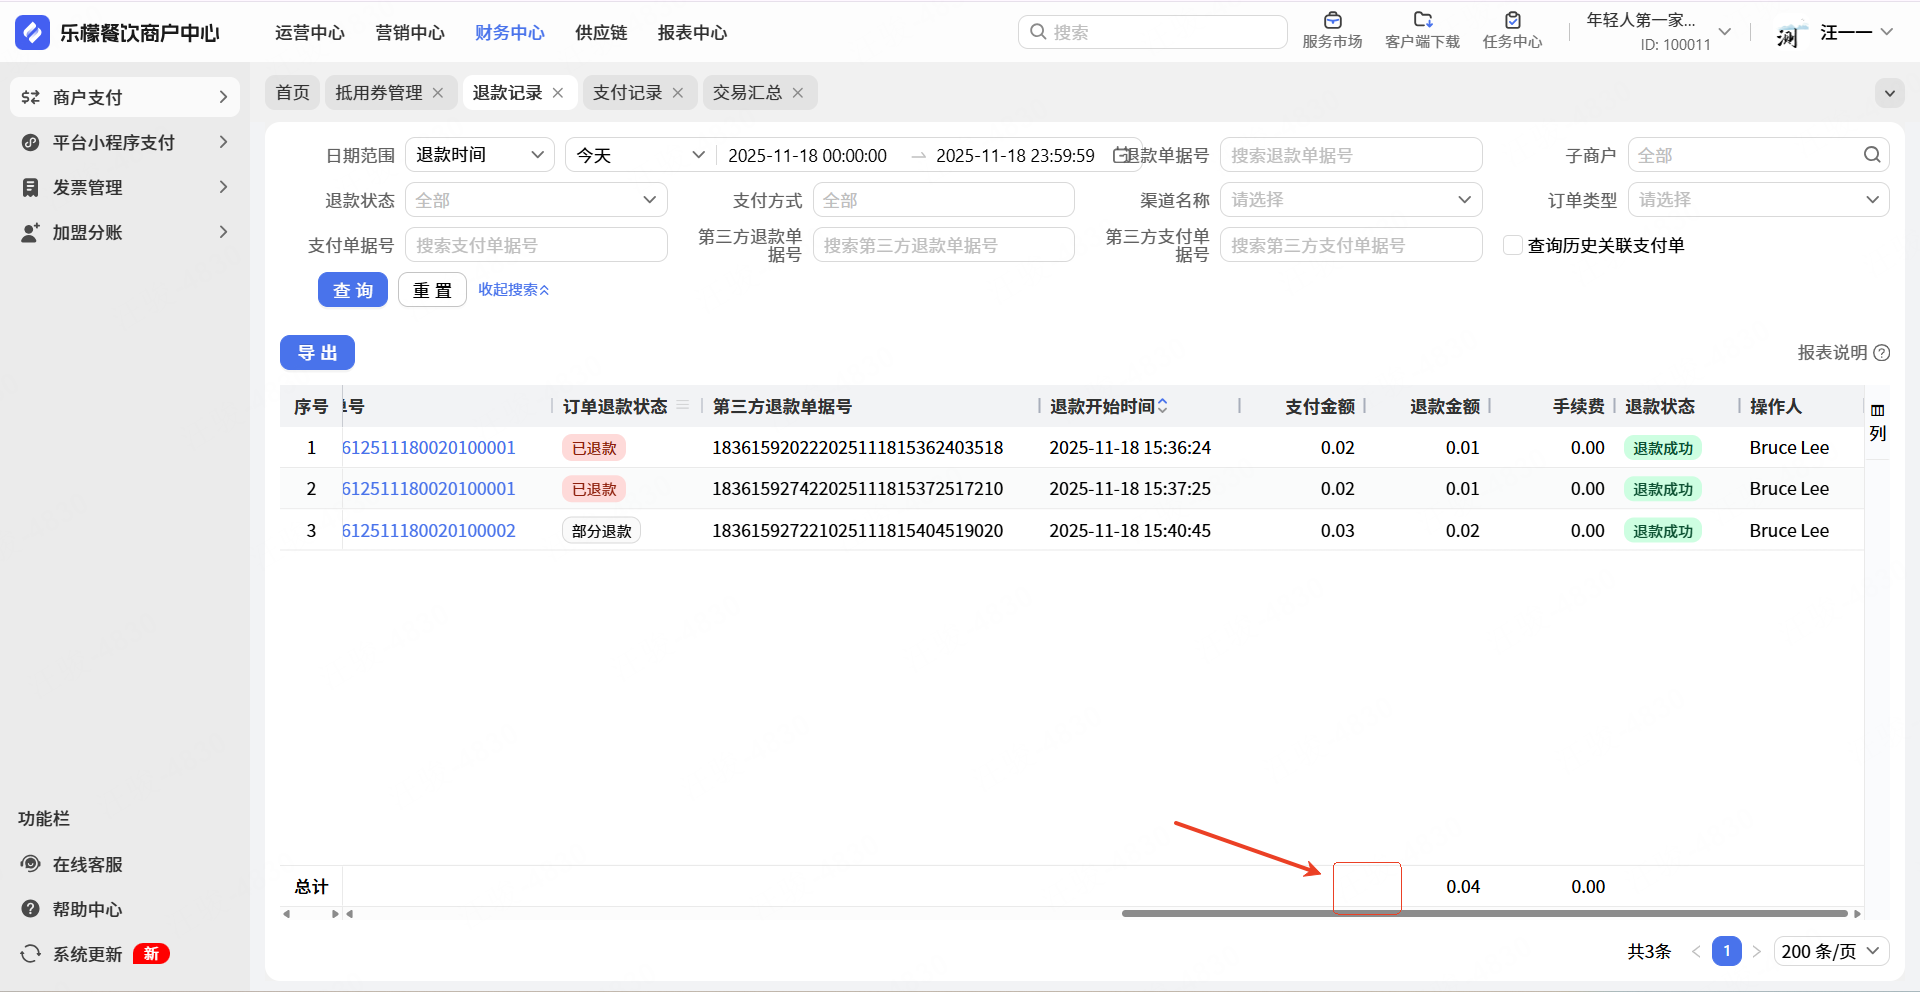Sort by 退款开始时间 column
The width and height of the screenshot is (1920, 992).
click(1162, 406)
